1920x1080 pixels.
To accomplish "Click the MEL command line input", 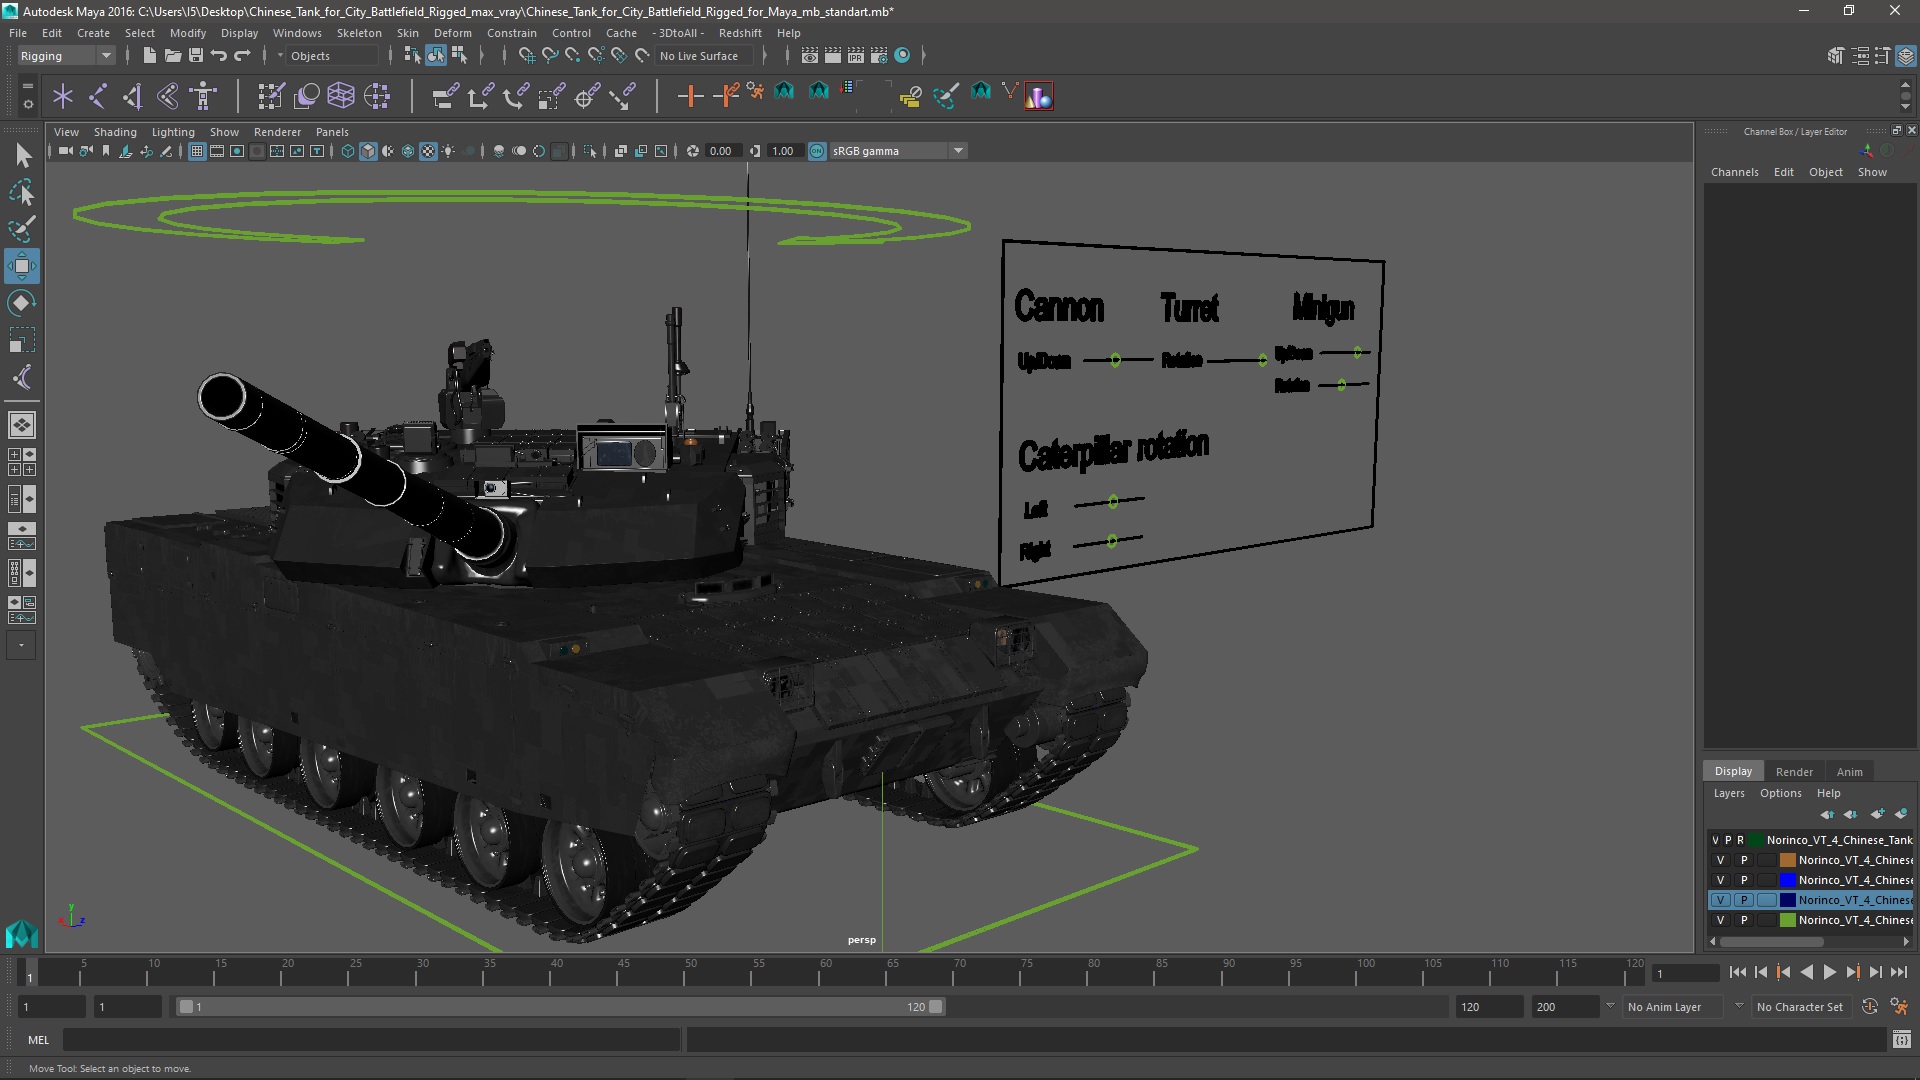I will (x=372, y=1040).
